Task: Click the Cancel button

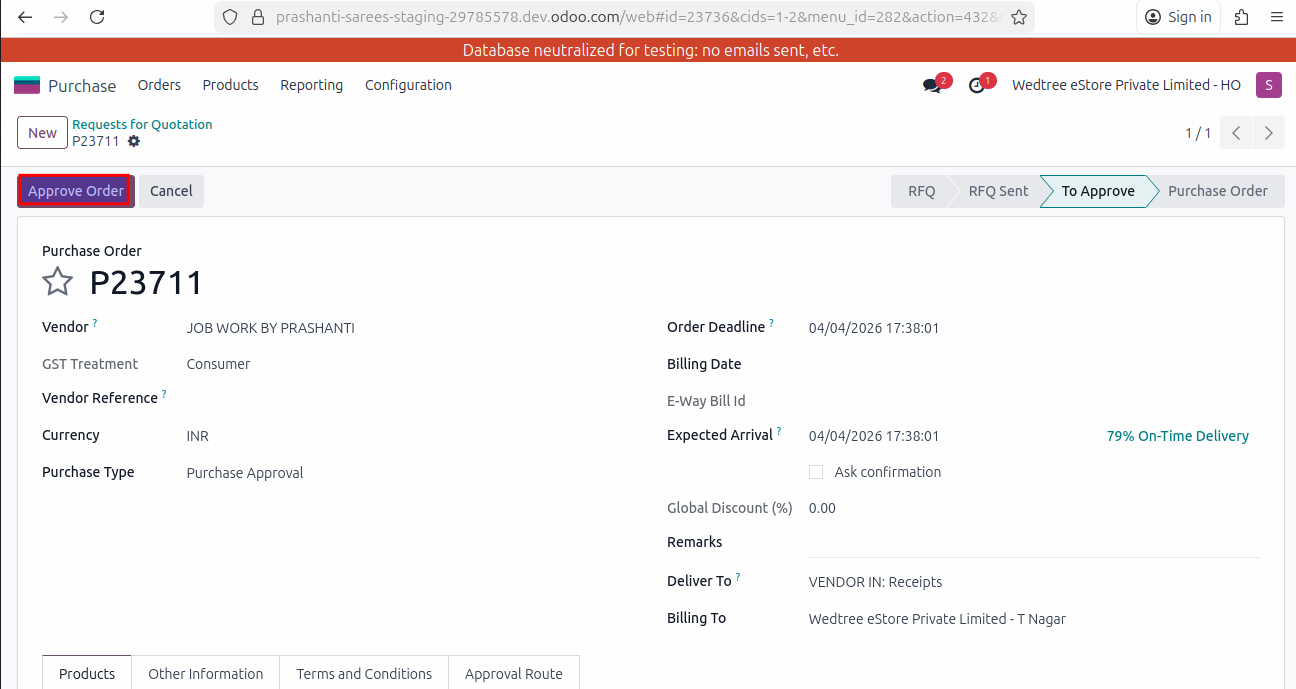Action: 171,191
